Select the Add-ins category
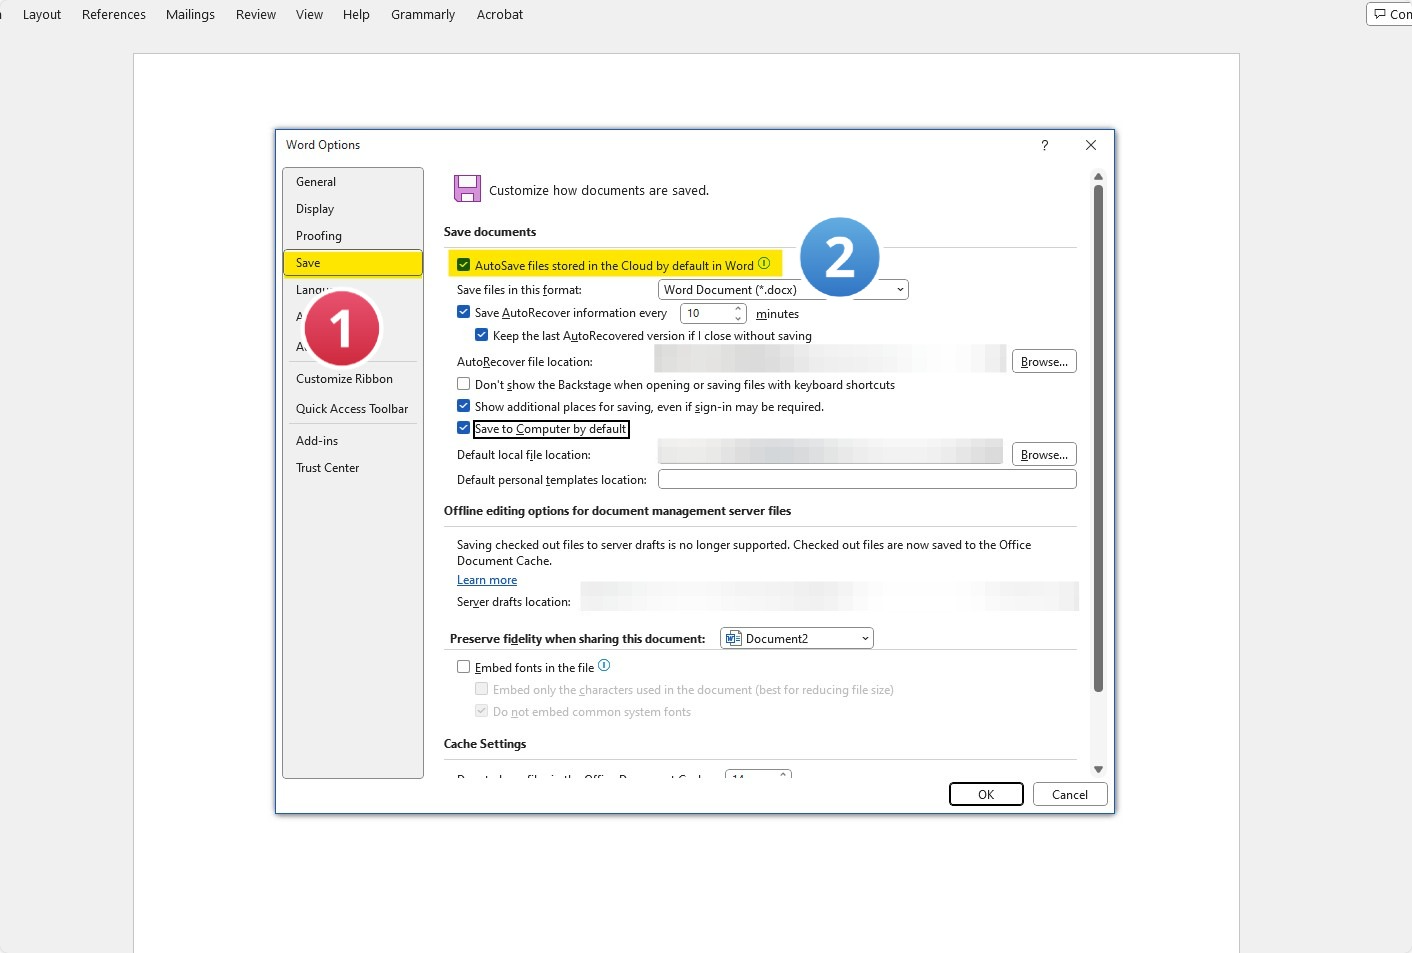 point(353,441)
